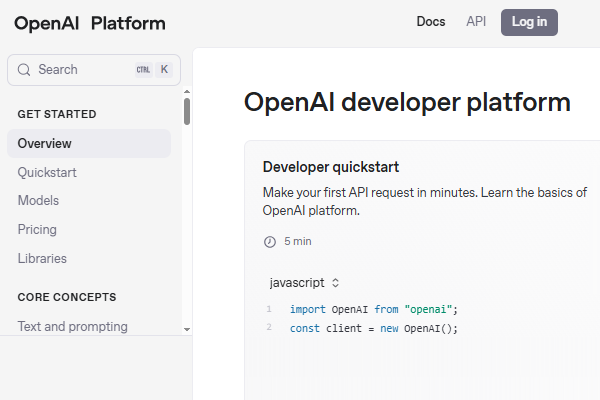Screen dimensions: 600x400
Task: Open the API tab in header
Action: [x=476, y=22]
